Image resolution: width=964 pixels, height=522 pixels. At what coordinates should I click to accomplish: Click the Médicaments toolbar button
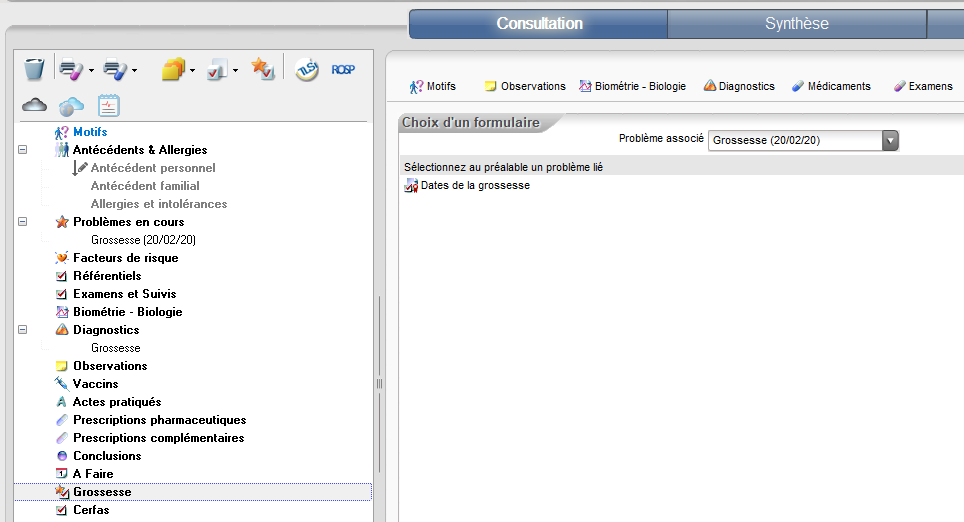point(831,86)
